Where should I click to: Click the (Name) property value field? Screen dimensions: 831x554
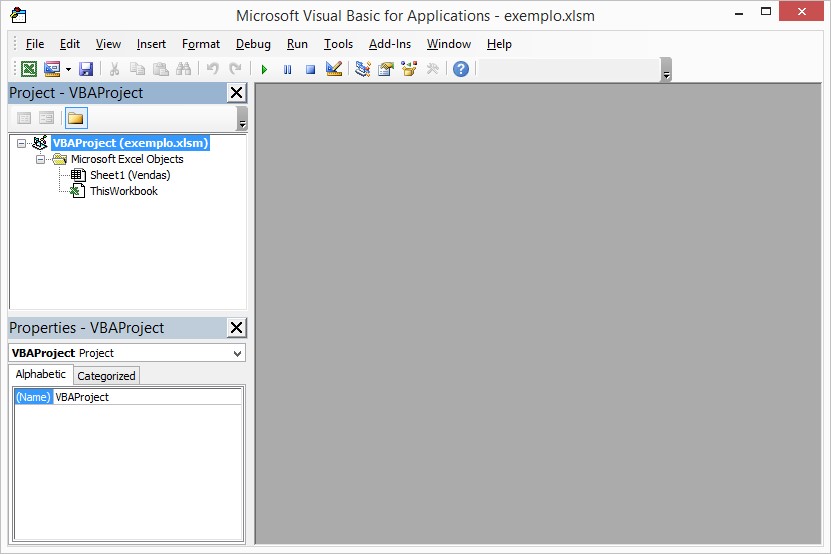click(x=147, y=397)
